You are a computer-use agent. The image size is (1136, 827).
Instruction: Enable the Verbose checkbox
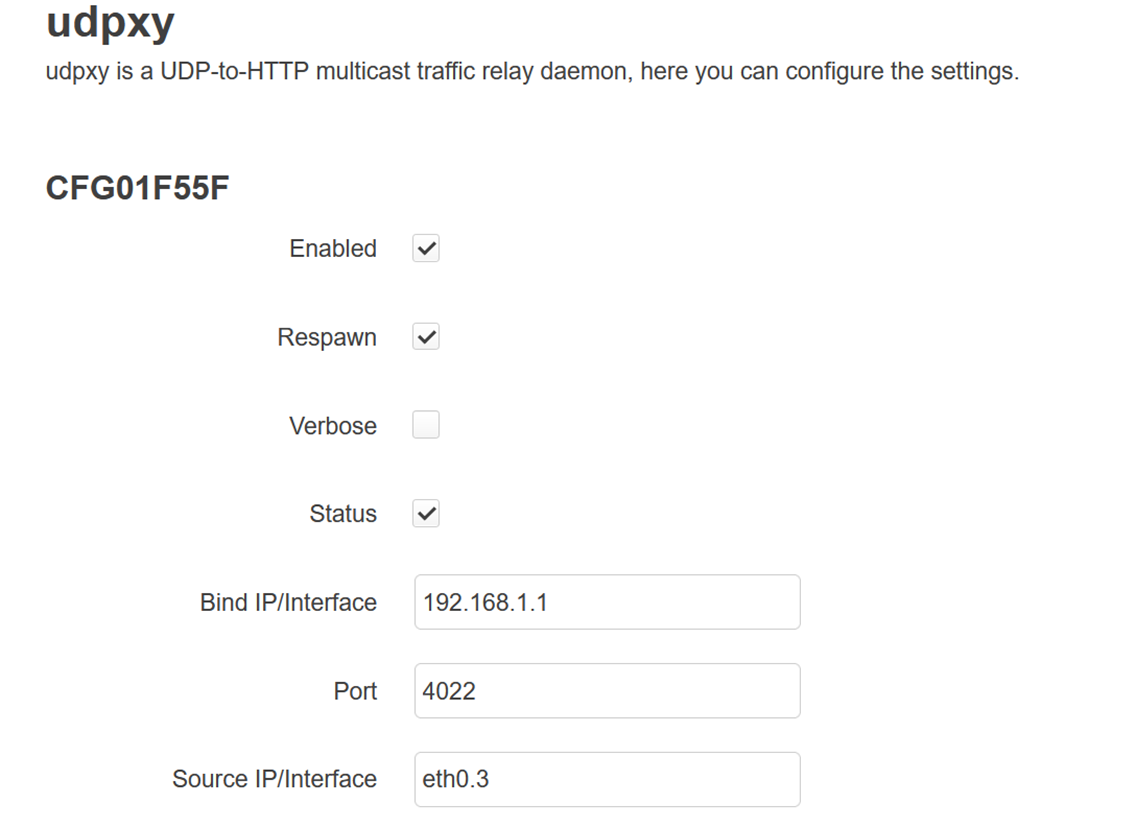(x=426, y=426)
